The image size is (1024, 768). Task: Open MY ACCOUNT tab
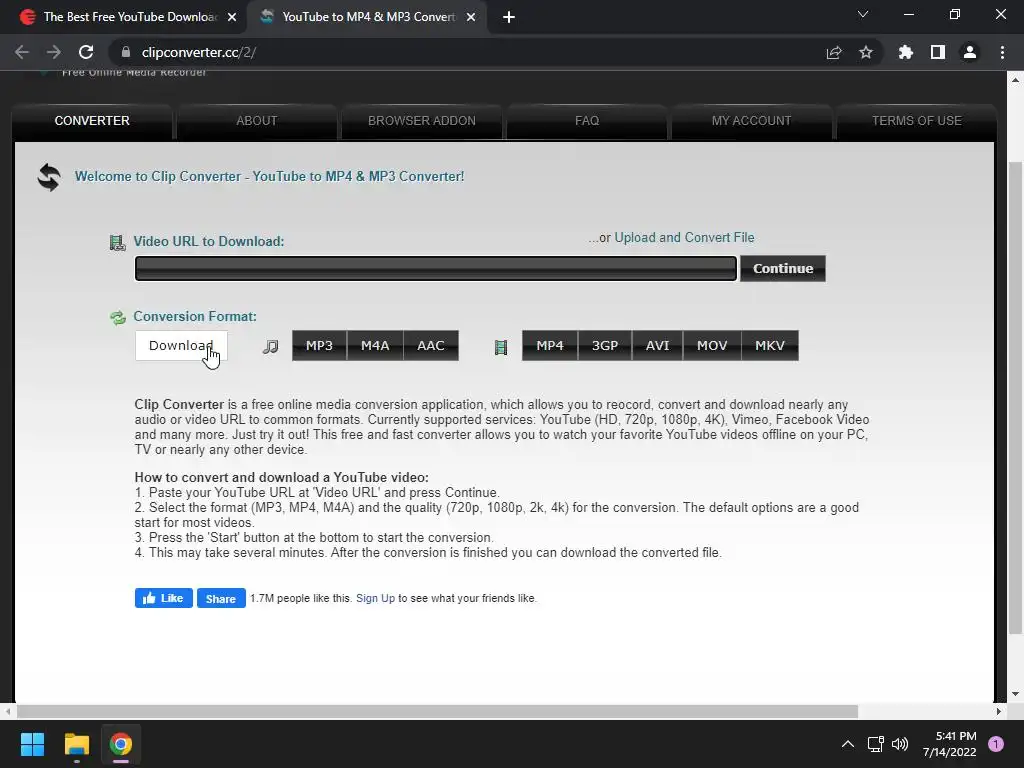[752, 121]
